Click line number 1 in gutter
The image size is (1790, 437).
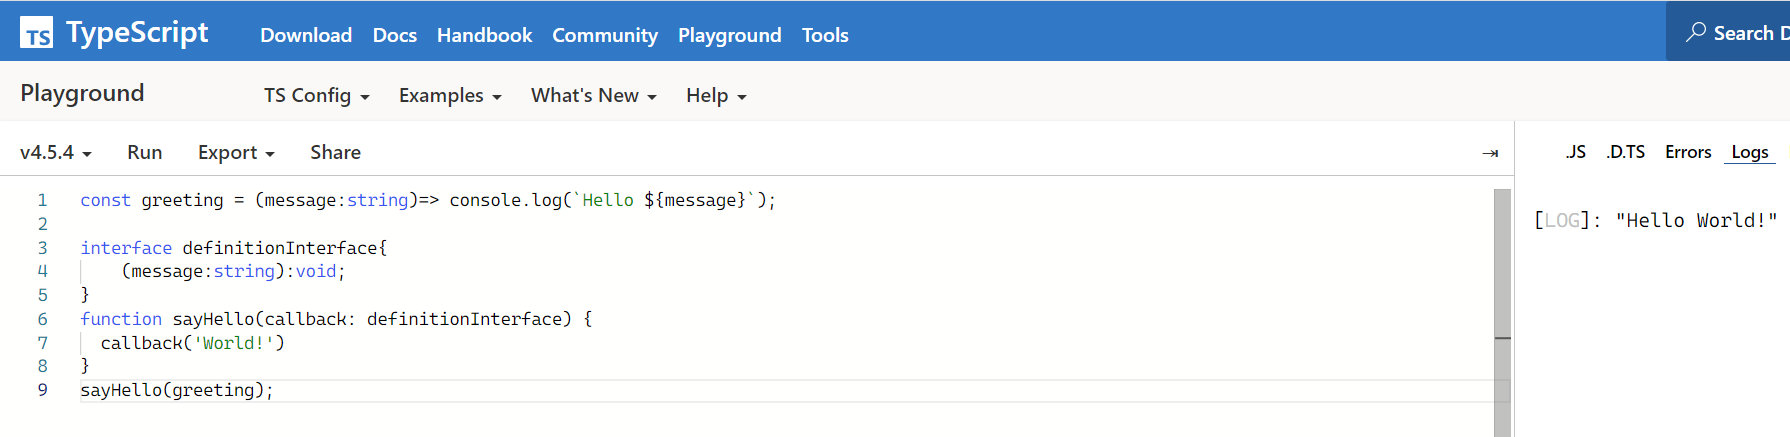pos(43,200)
